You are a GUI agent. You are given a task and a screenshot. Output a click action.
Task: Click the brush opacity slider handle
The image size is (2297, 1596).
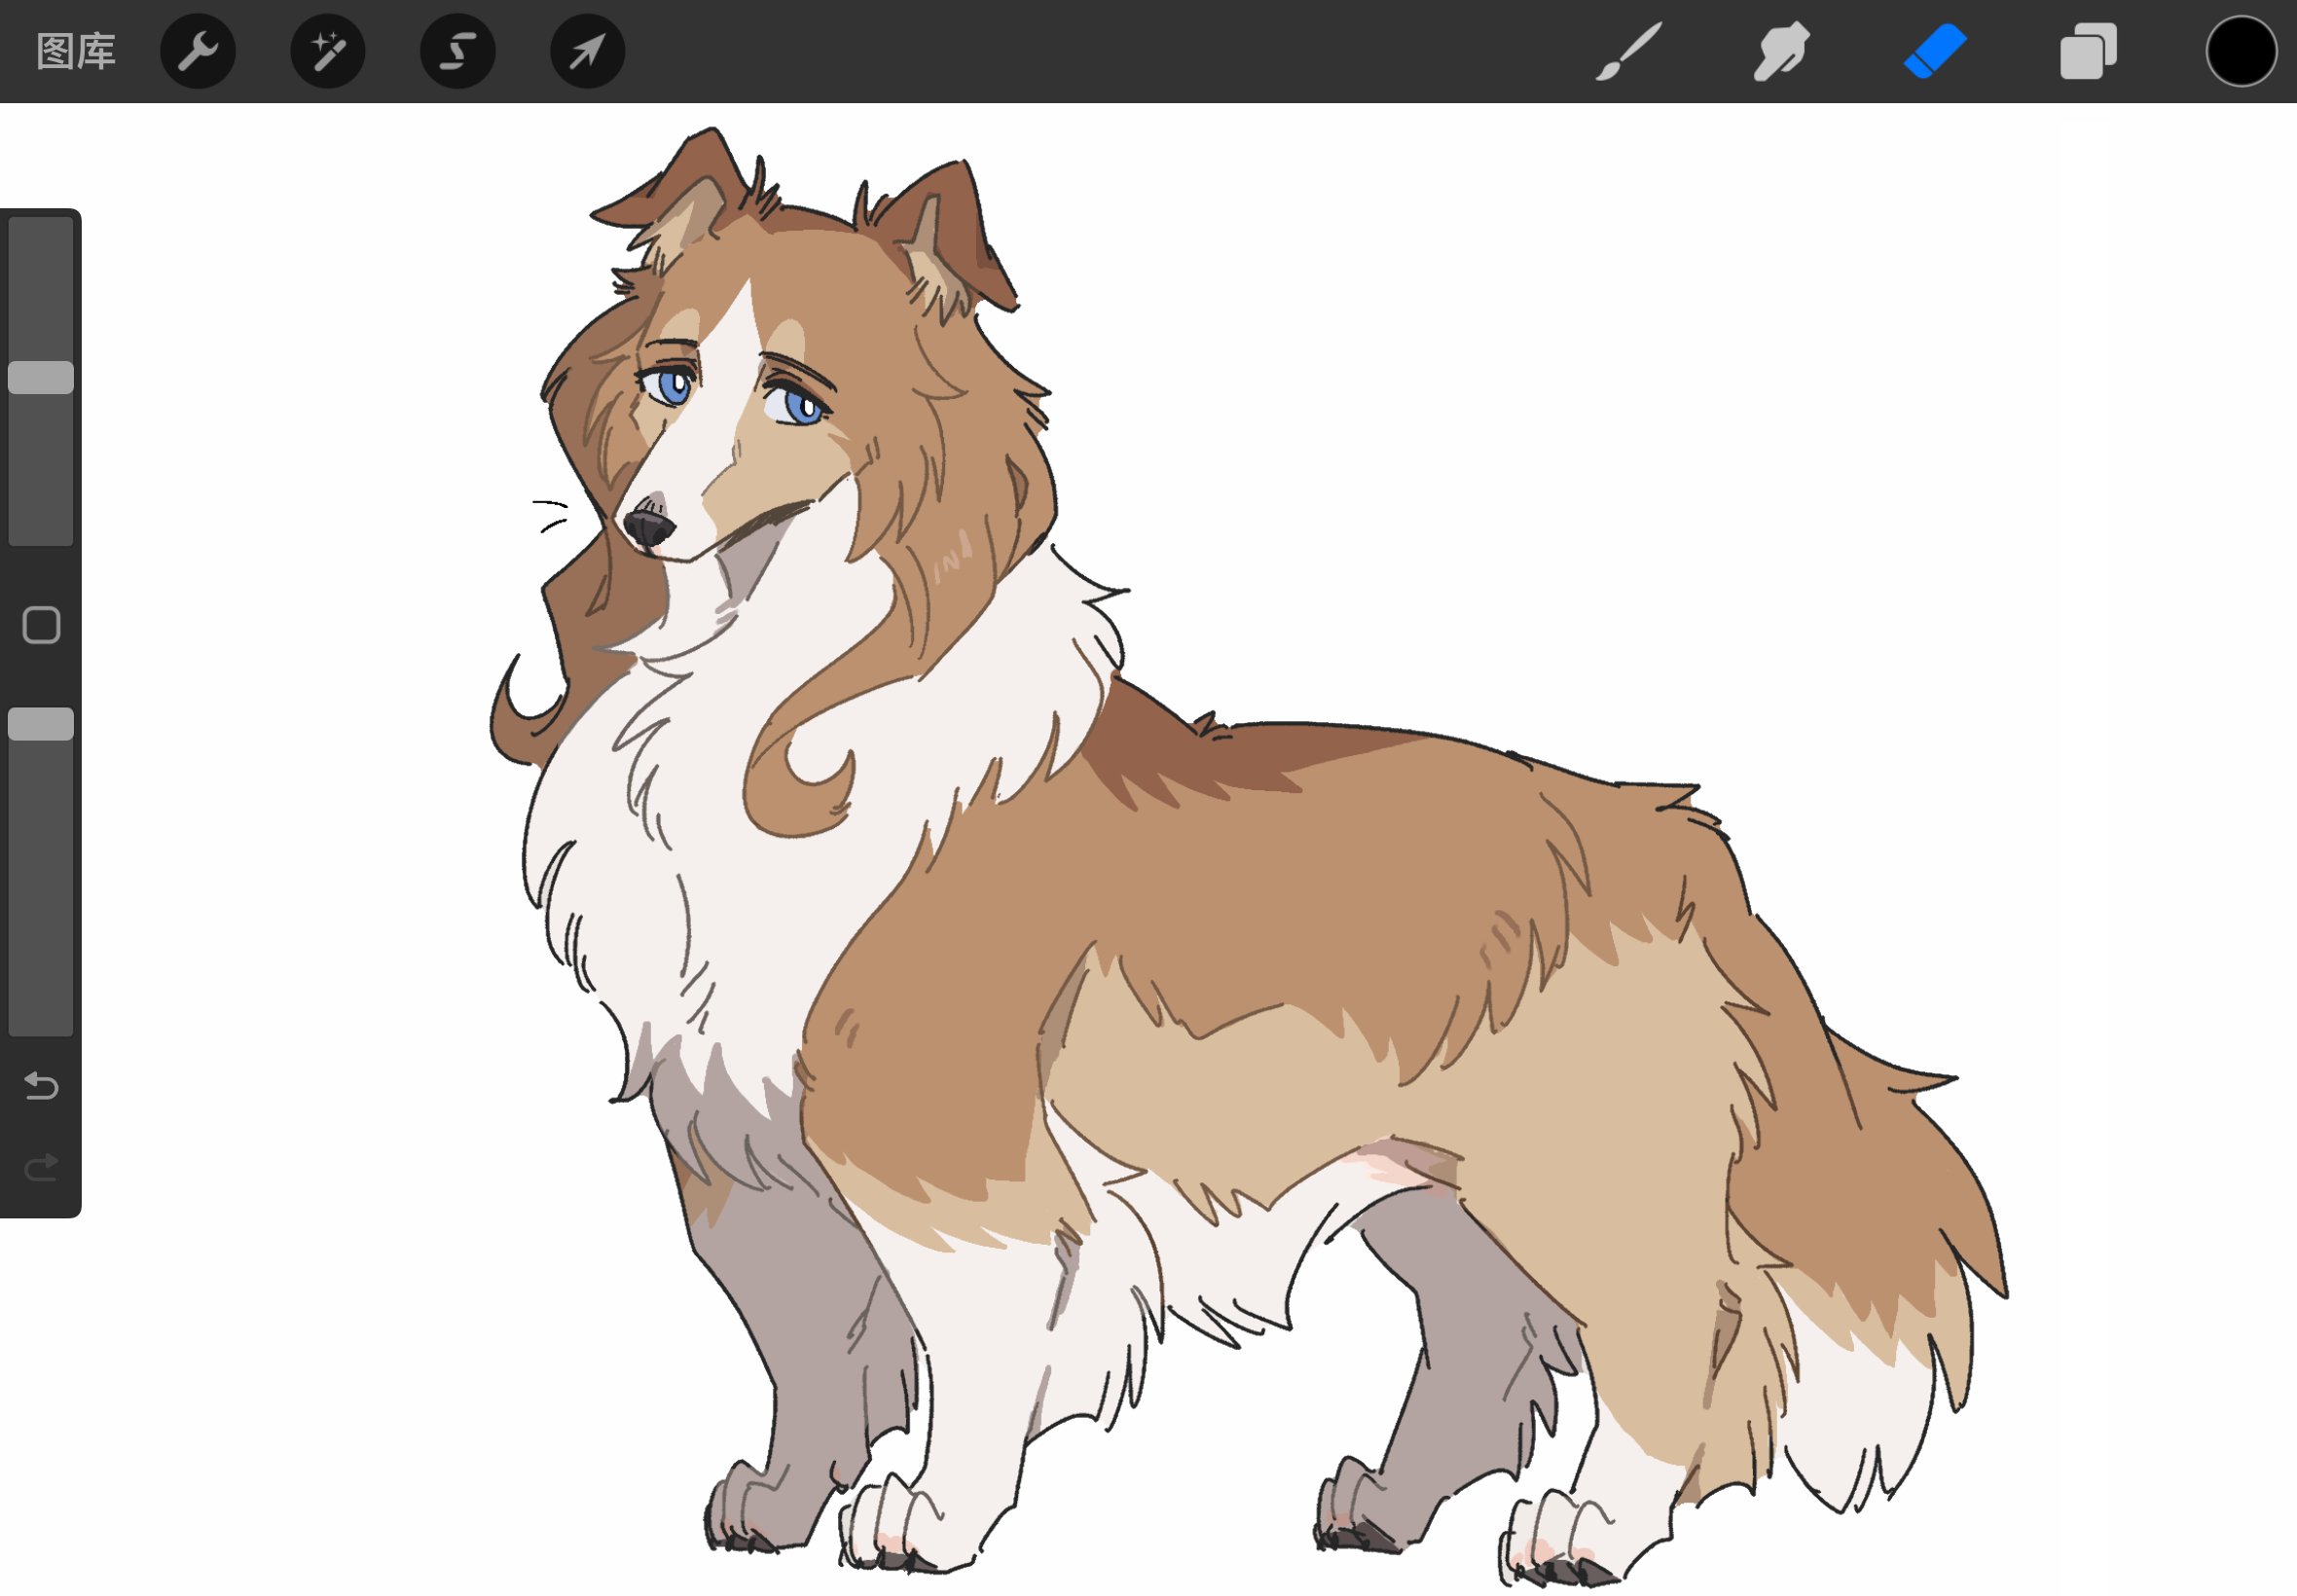tap(41, 725)
